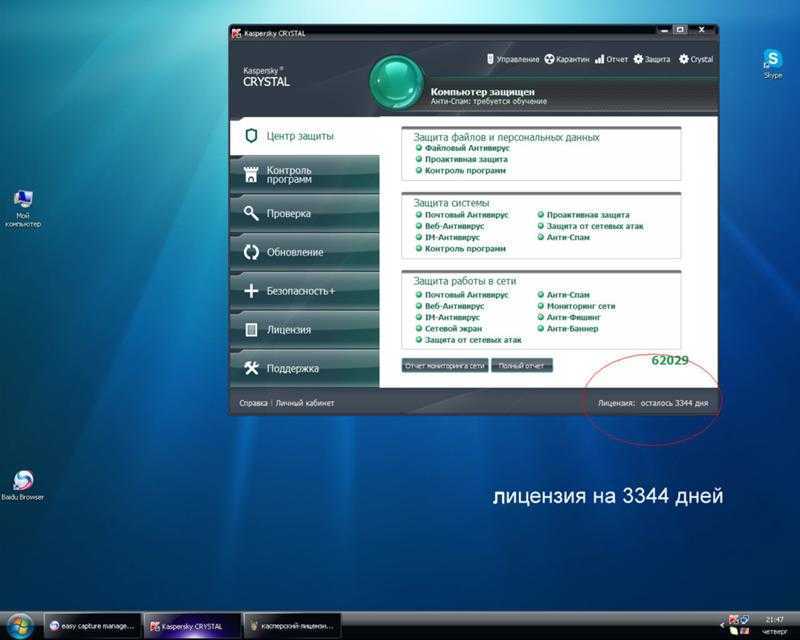The image size is (800, 640).
Task: Click the tools icon beside Поддержка
Action: click(x=251, y=368)
